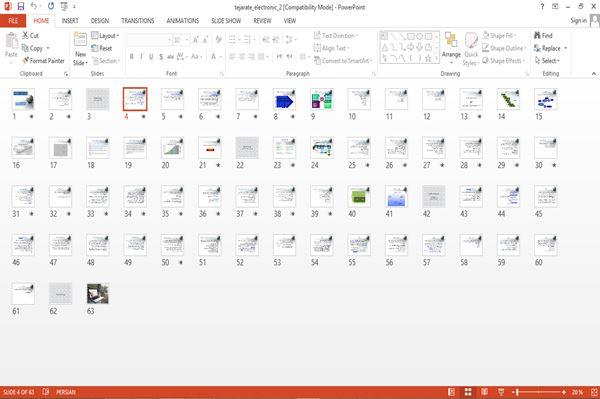This screenshot has width=600, height=399.
Task: Click the Repeat/Redo icon in Quick Access Toolbar
Action: pyautogui.click(x=51, y=6)
